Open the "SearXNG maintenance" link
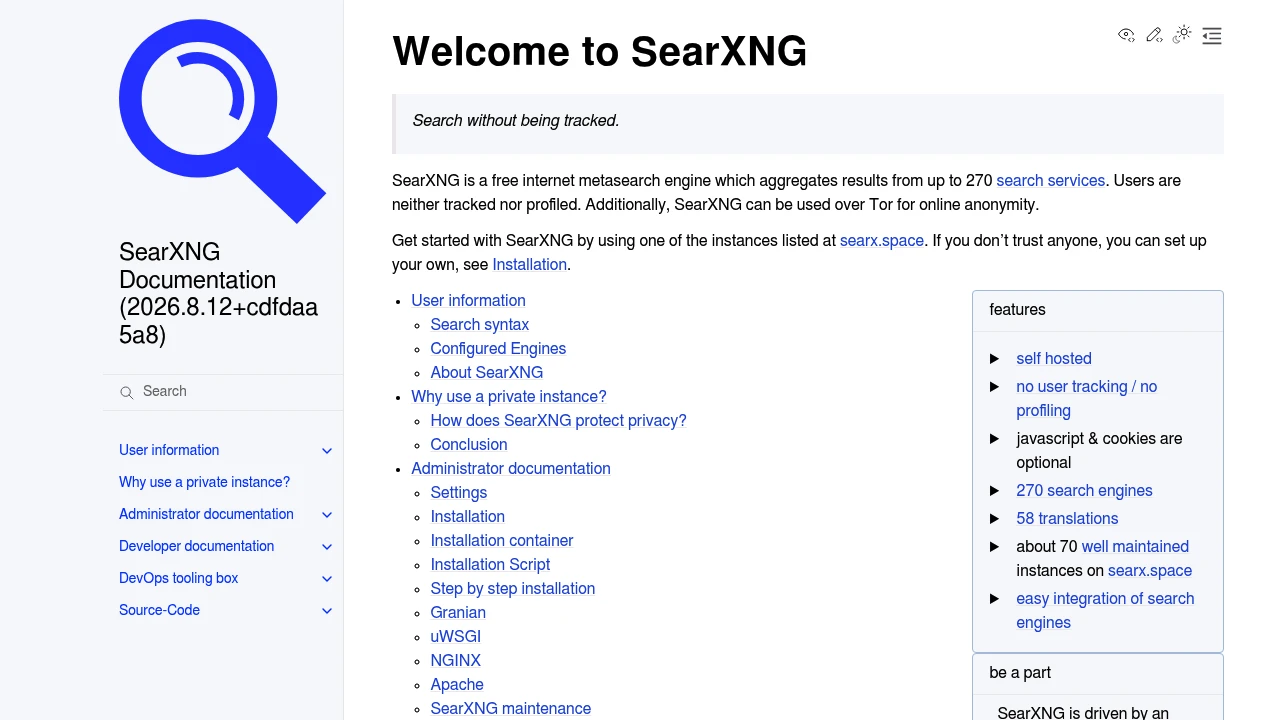This screenshot has width=1280, height=720. click(510, 709)
